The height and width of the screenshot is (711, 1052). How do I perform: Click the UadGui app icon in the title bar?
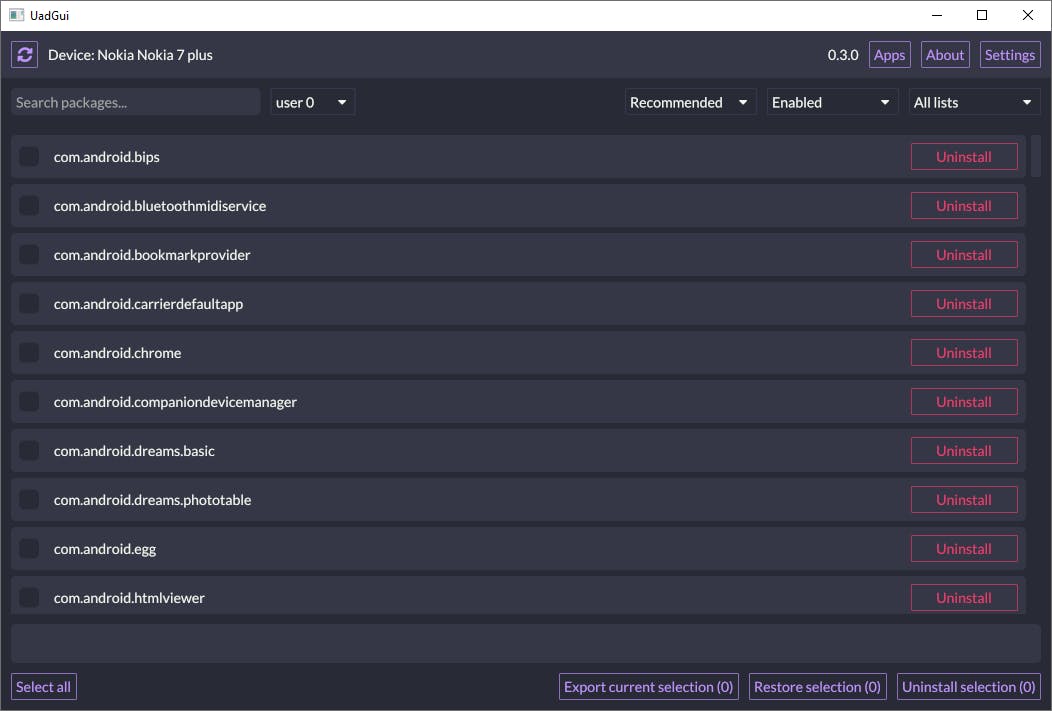16,15
